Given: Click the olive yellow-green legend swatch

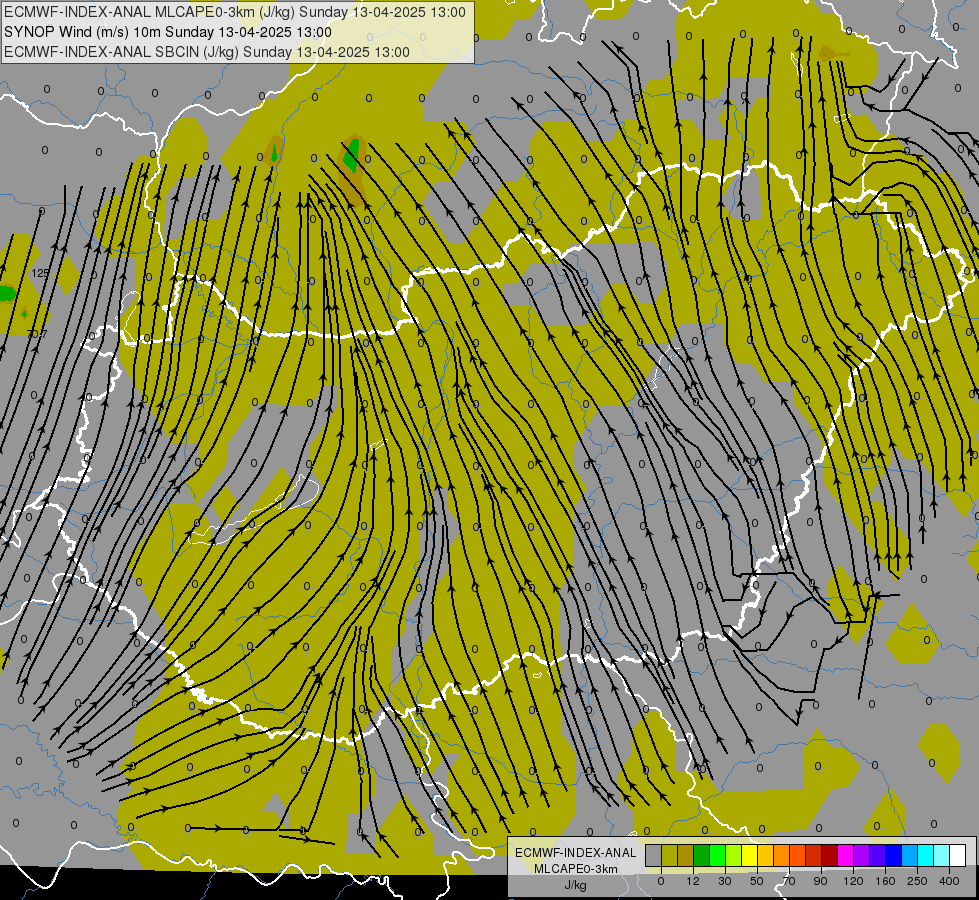Looking at the screenshot, I should 669,856.
